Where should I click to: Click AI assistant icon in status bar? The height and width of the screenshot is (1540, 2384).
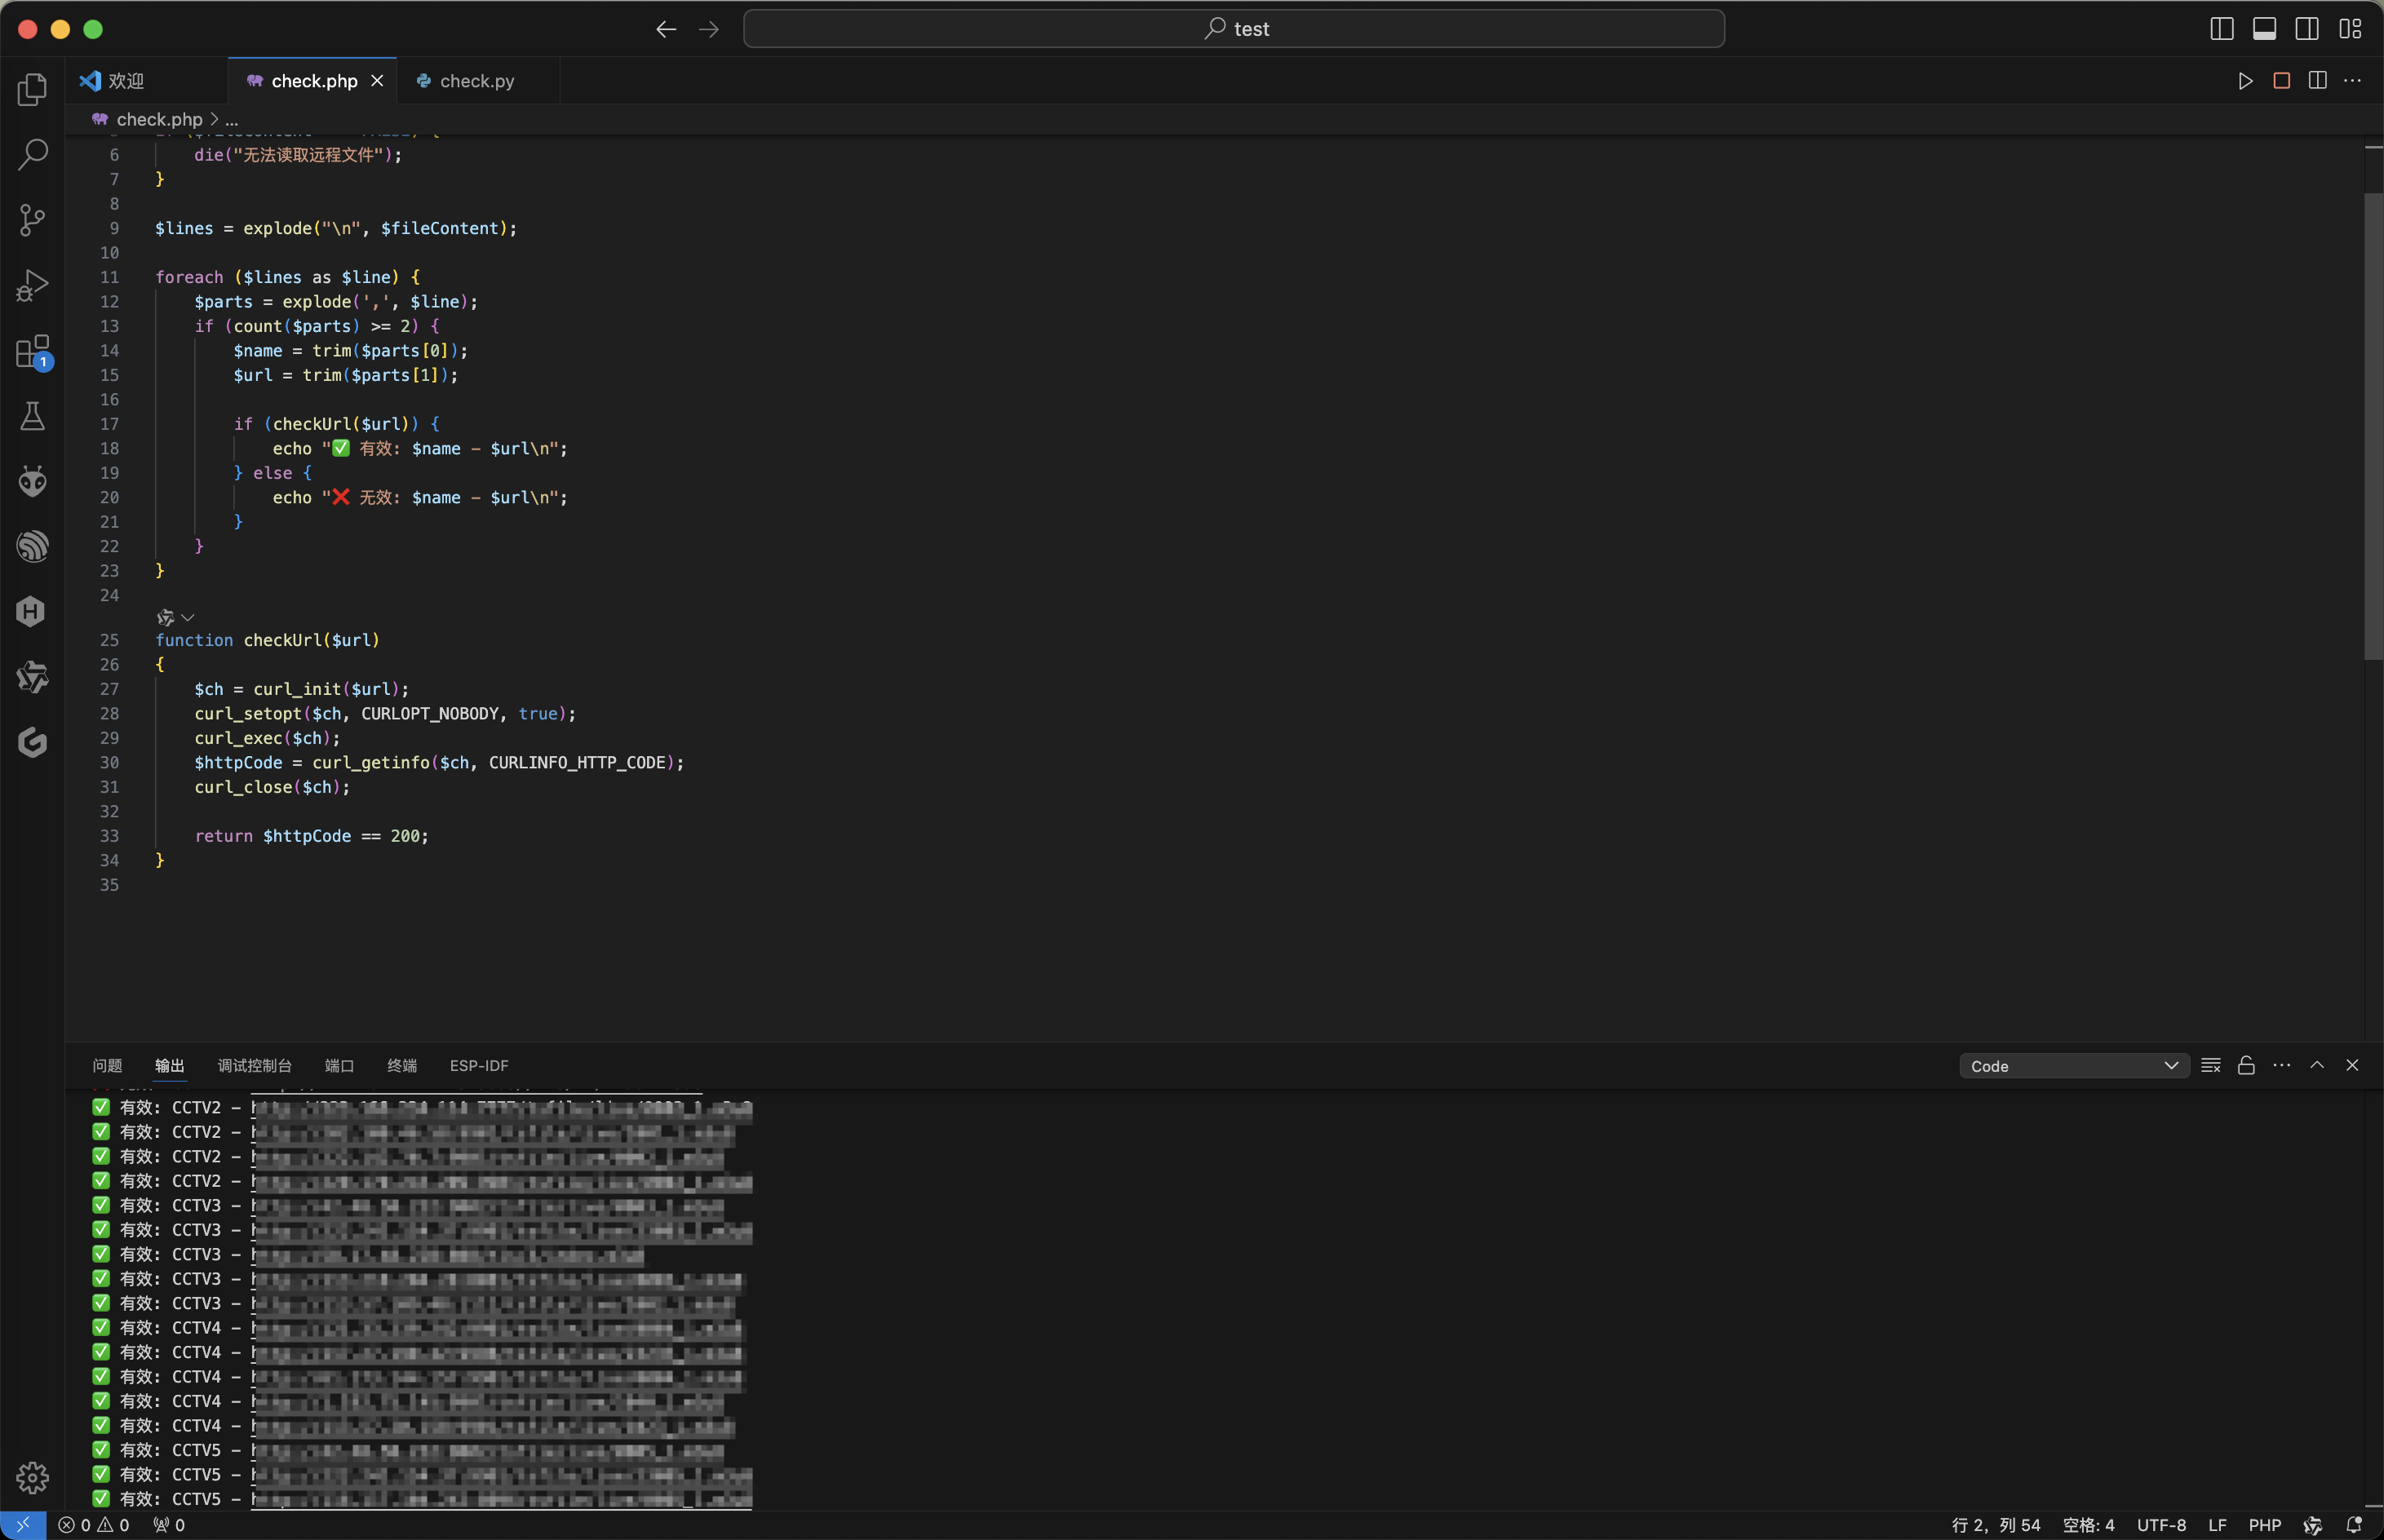click(2312, 1525)
